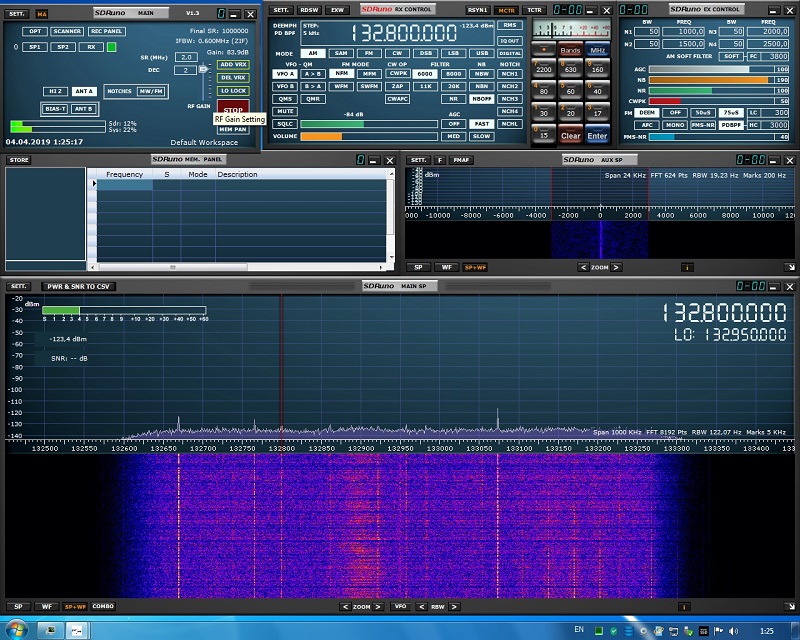Image resolution: width=800 pixels, height=640 pixels.
Task: Increase RBW with right arrow in Main SP
Action: coord(454,607)
